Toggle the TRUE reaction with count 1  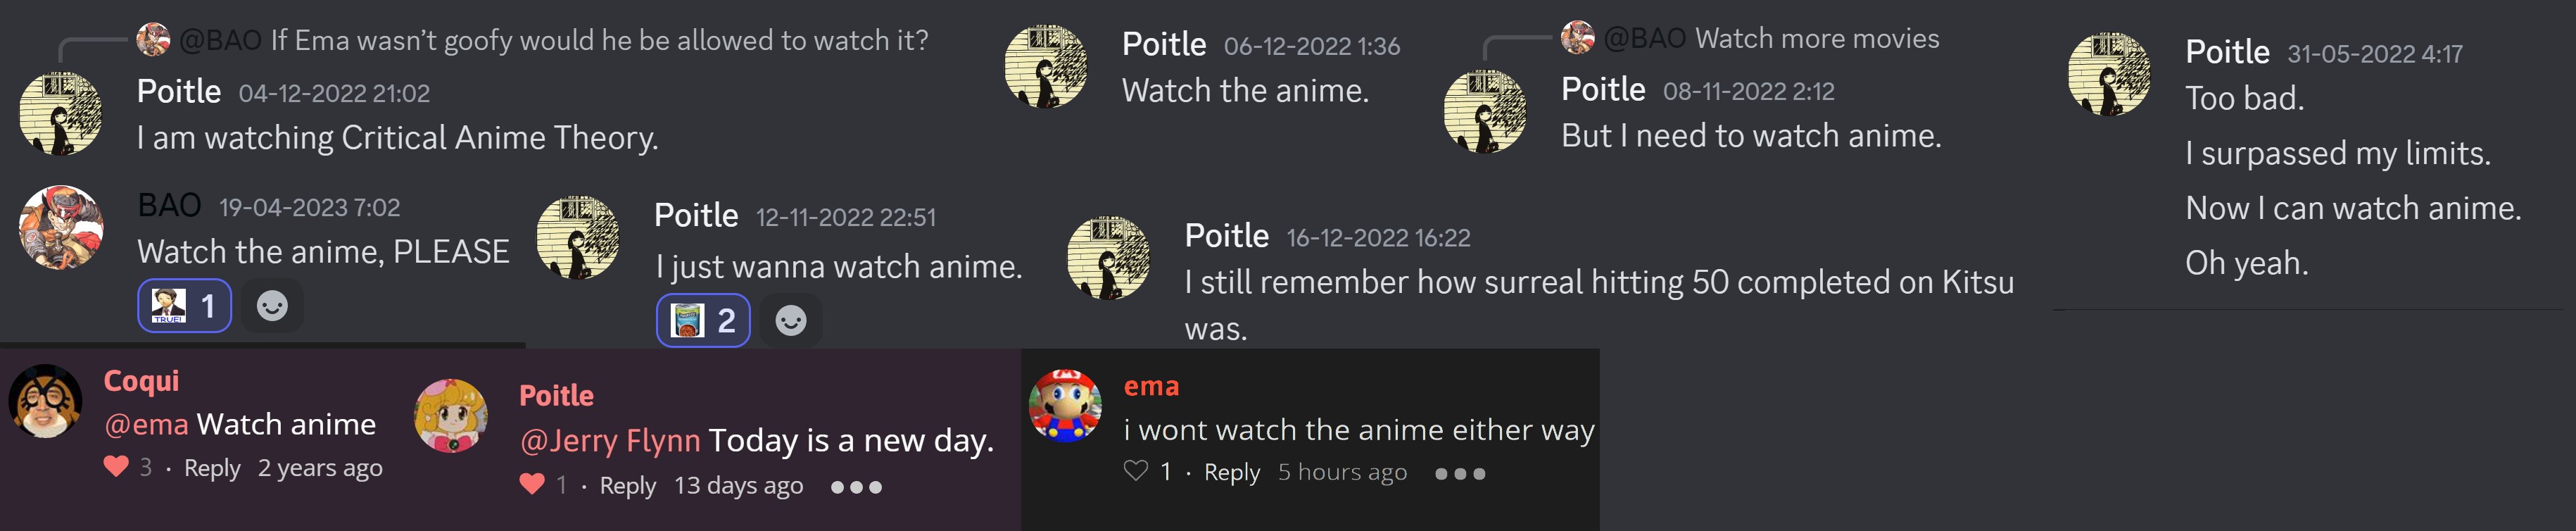(x=185, y=306)
